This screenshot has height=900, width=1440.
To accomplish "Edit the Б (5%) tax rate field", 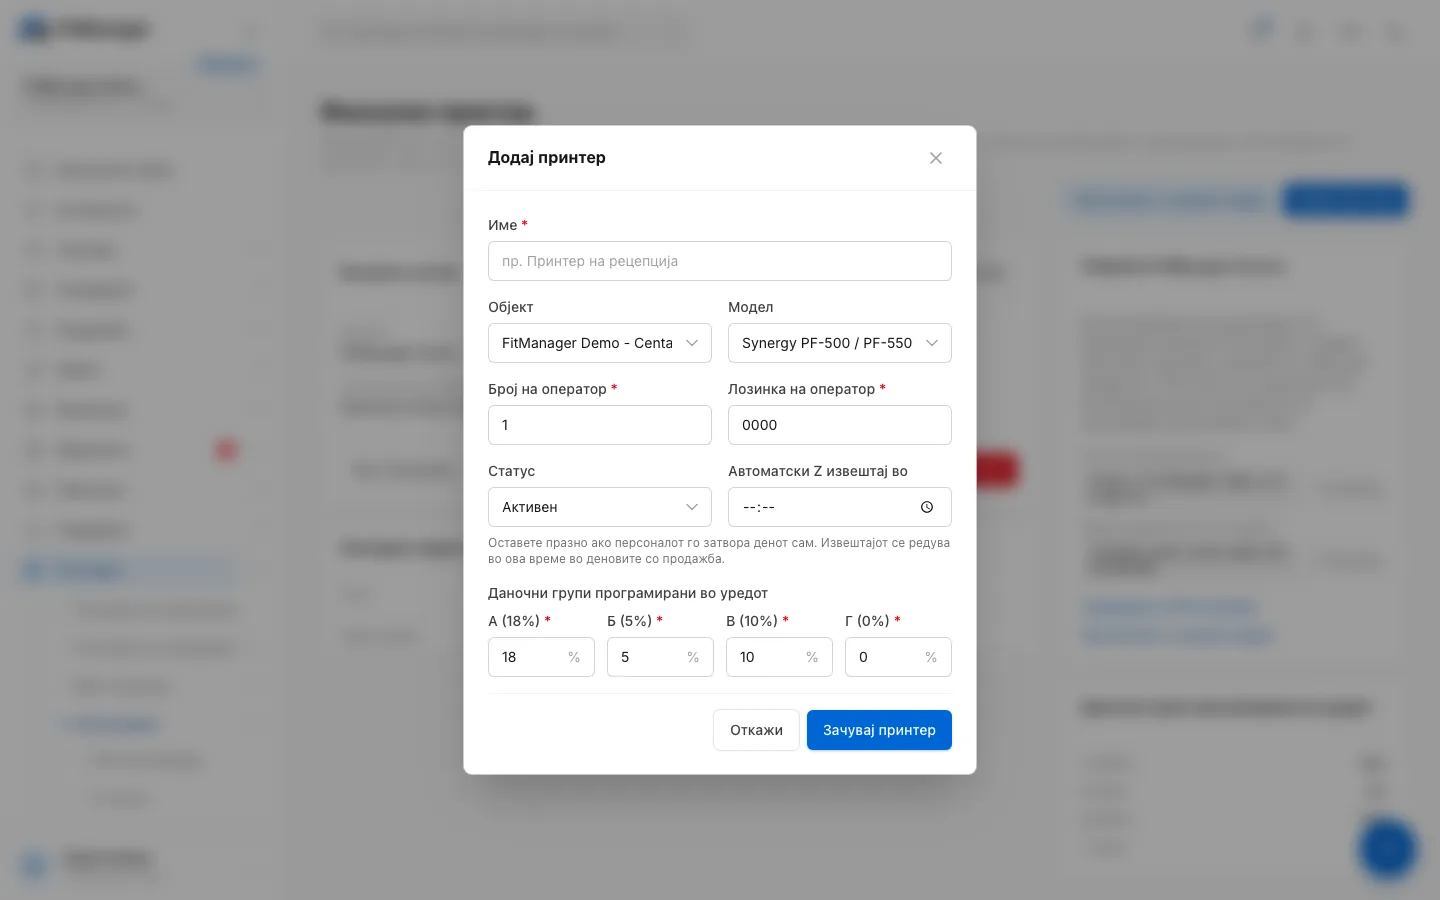I will tap(660, 657).
